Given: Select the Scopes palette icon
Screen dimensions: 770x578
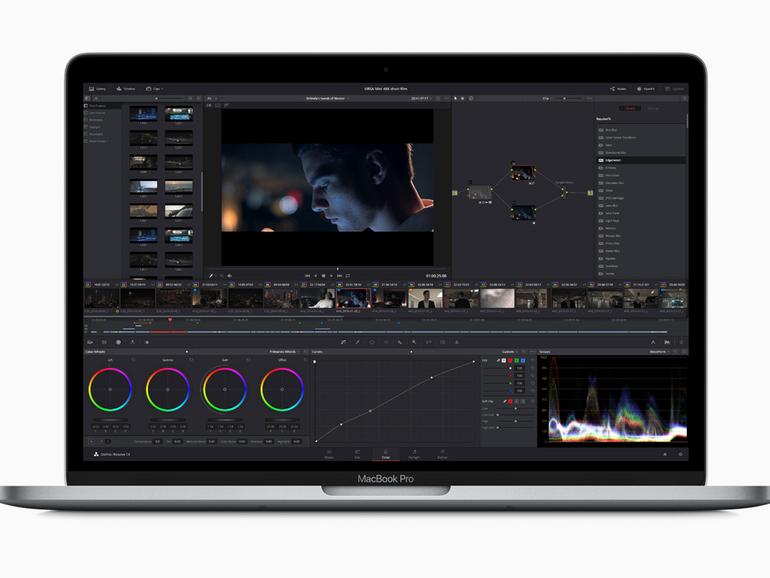Looking at the screenshot, I should (x=667, y=342).
